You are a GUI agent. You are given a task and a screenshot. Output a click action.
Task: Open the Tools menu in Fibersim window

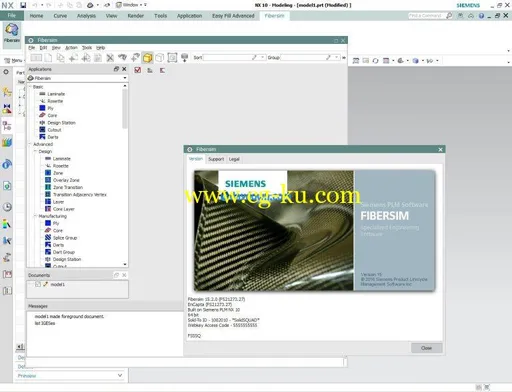pyautogui.click(x=87, y=48)
